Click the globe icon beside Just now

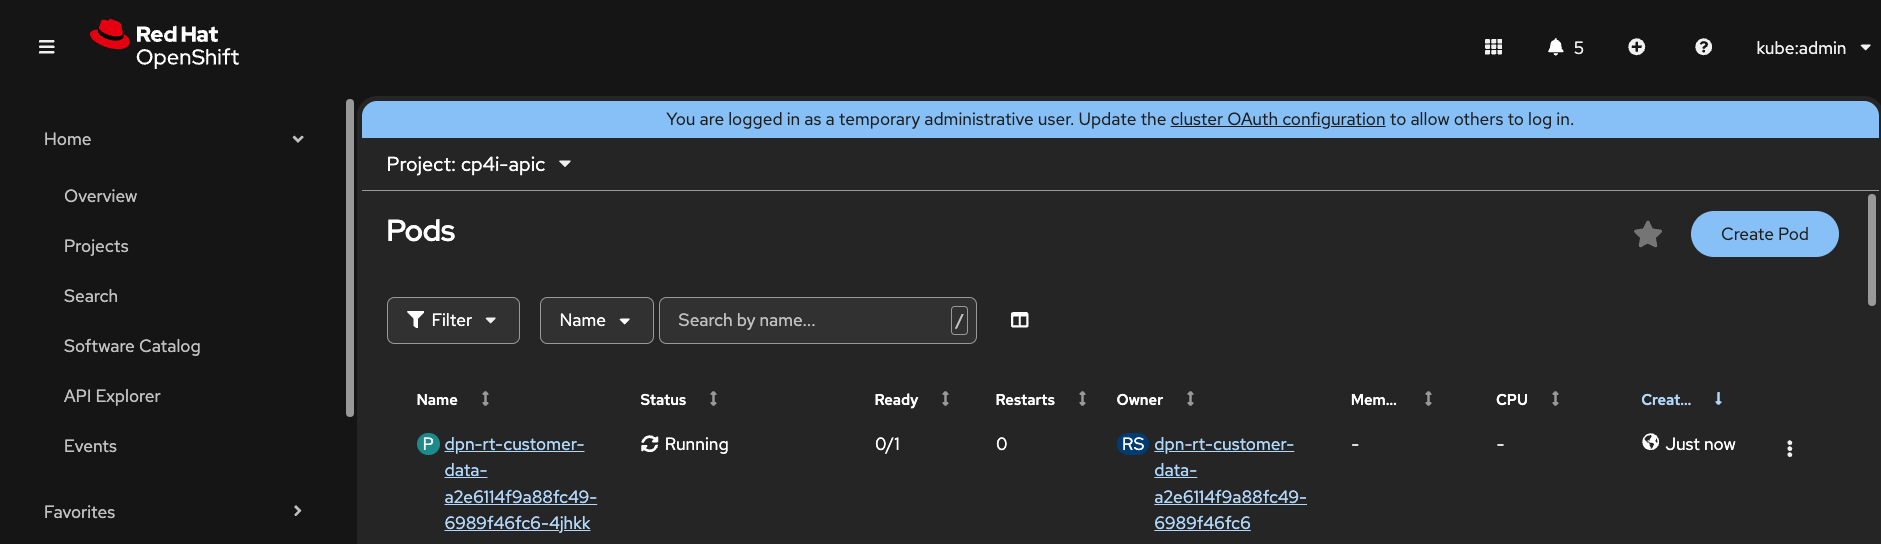(1650, 442)
